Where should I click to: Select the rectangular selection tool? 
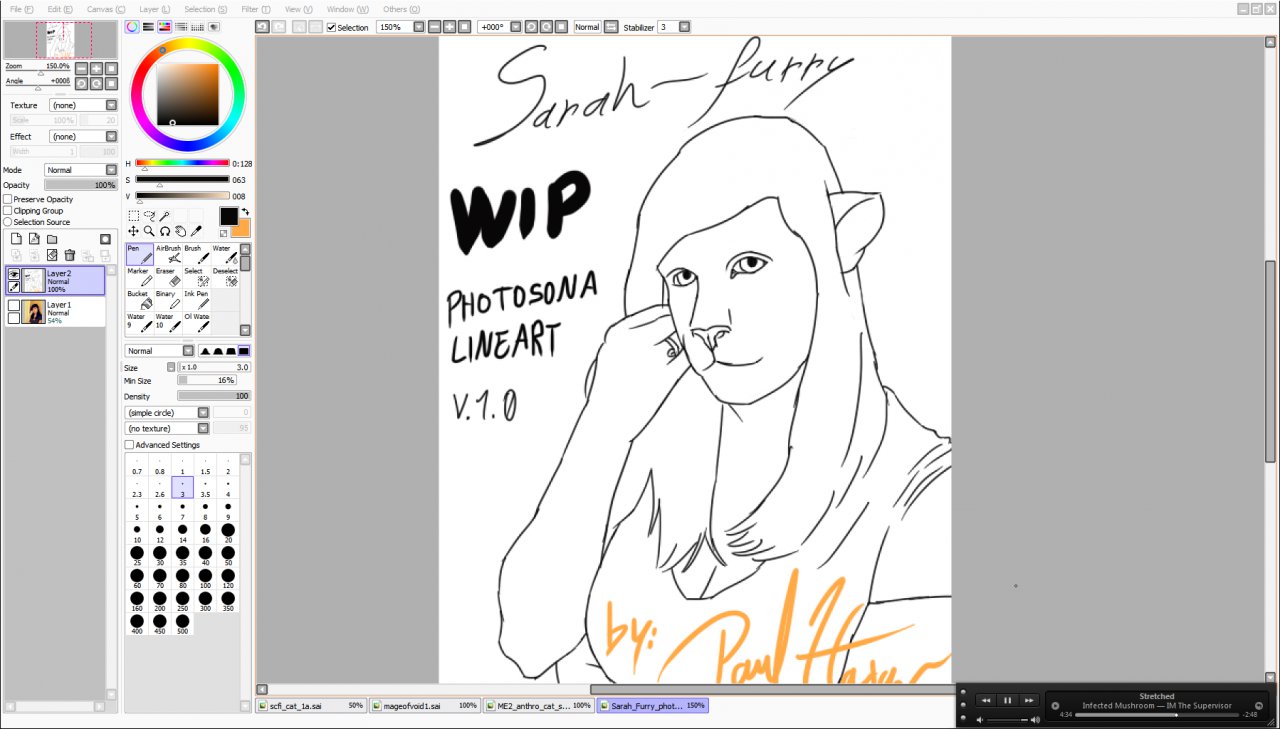click(x=133, y=216)
